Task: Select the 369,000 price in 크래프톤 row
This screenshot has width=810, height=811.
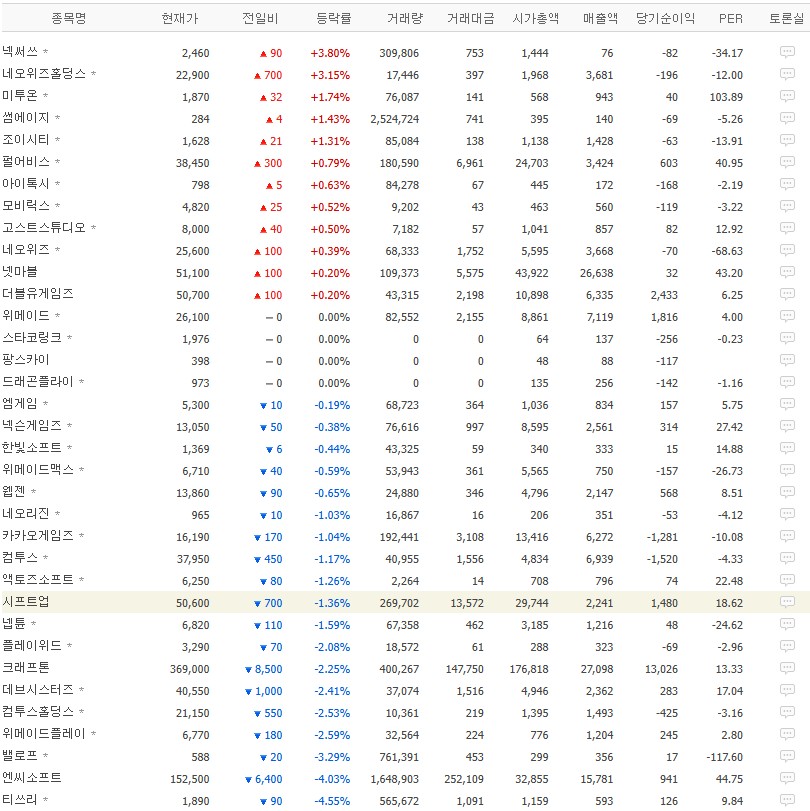Action: (x=189, y=669)
